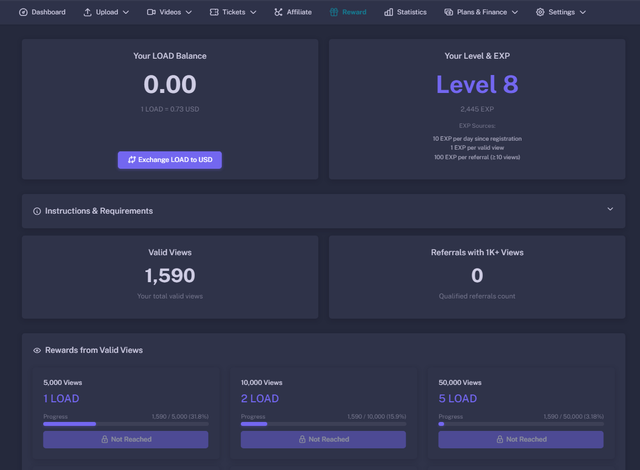The height and width of the screenshot is (470, 640).
Task: Click the lock icon on 50,000 Views card
Action: pyautogui.click(x=500, y=439)
